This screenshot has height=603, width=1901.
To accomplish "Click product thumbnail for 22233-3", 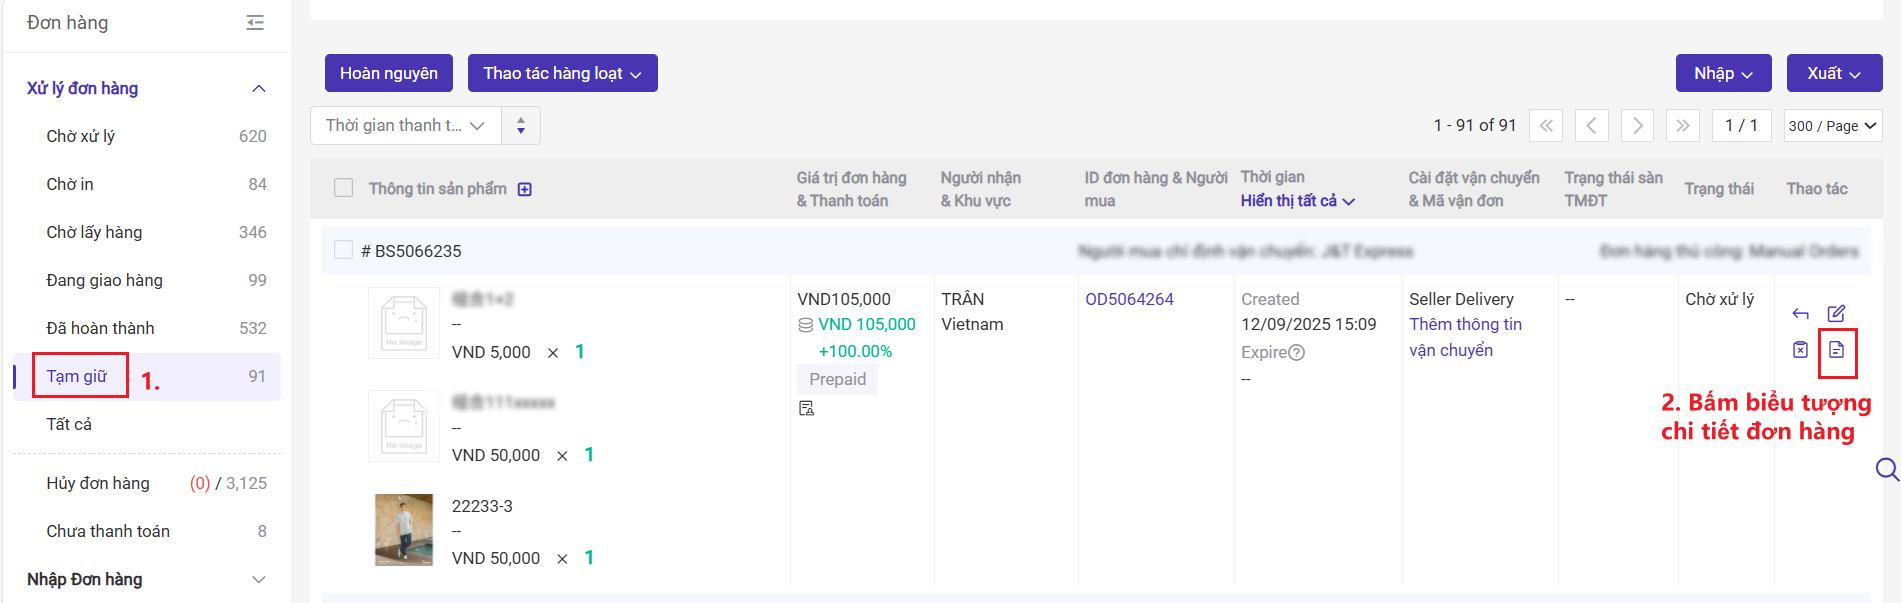I will click(x=404, y=530).
